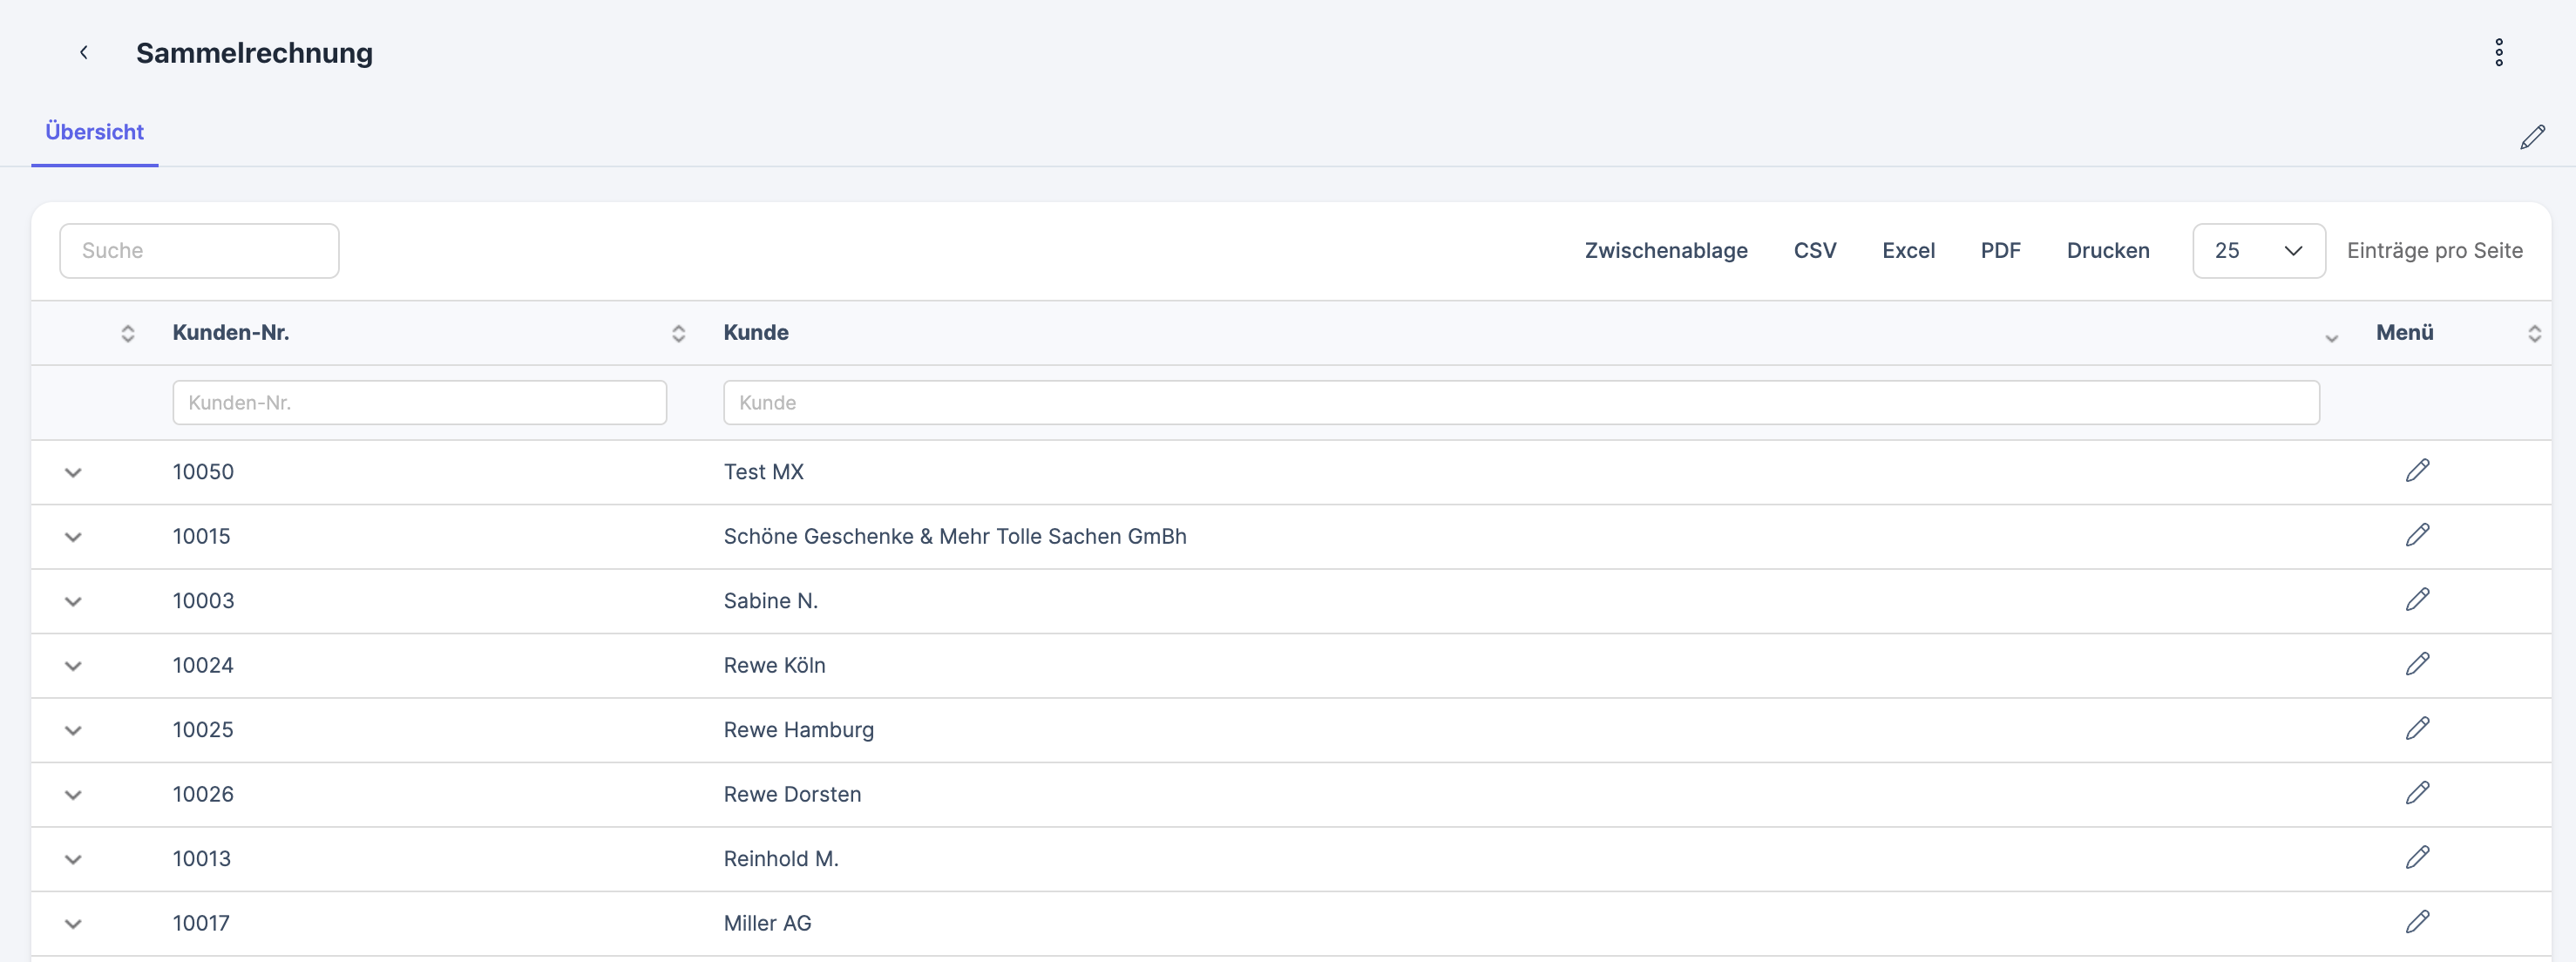This screenshot has height=962, width=2576.
Task: Expand the Rewe Hamburg row
Action: pyautogui.click(x=73, y=730)
